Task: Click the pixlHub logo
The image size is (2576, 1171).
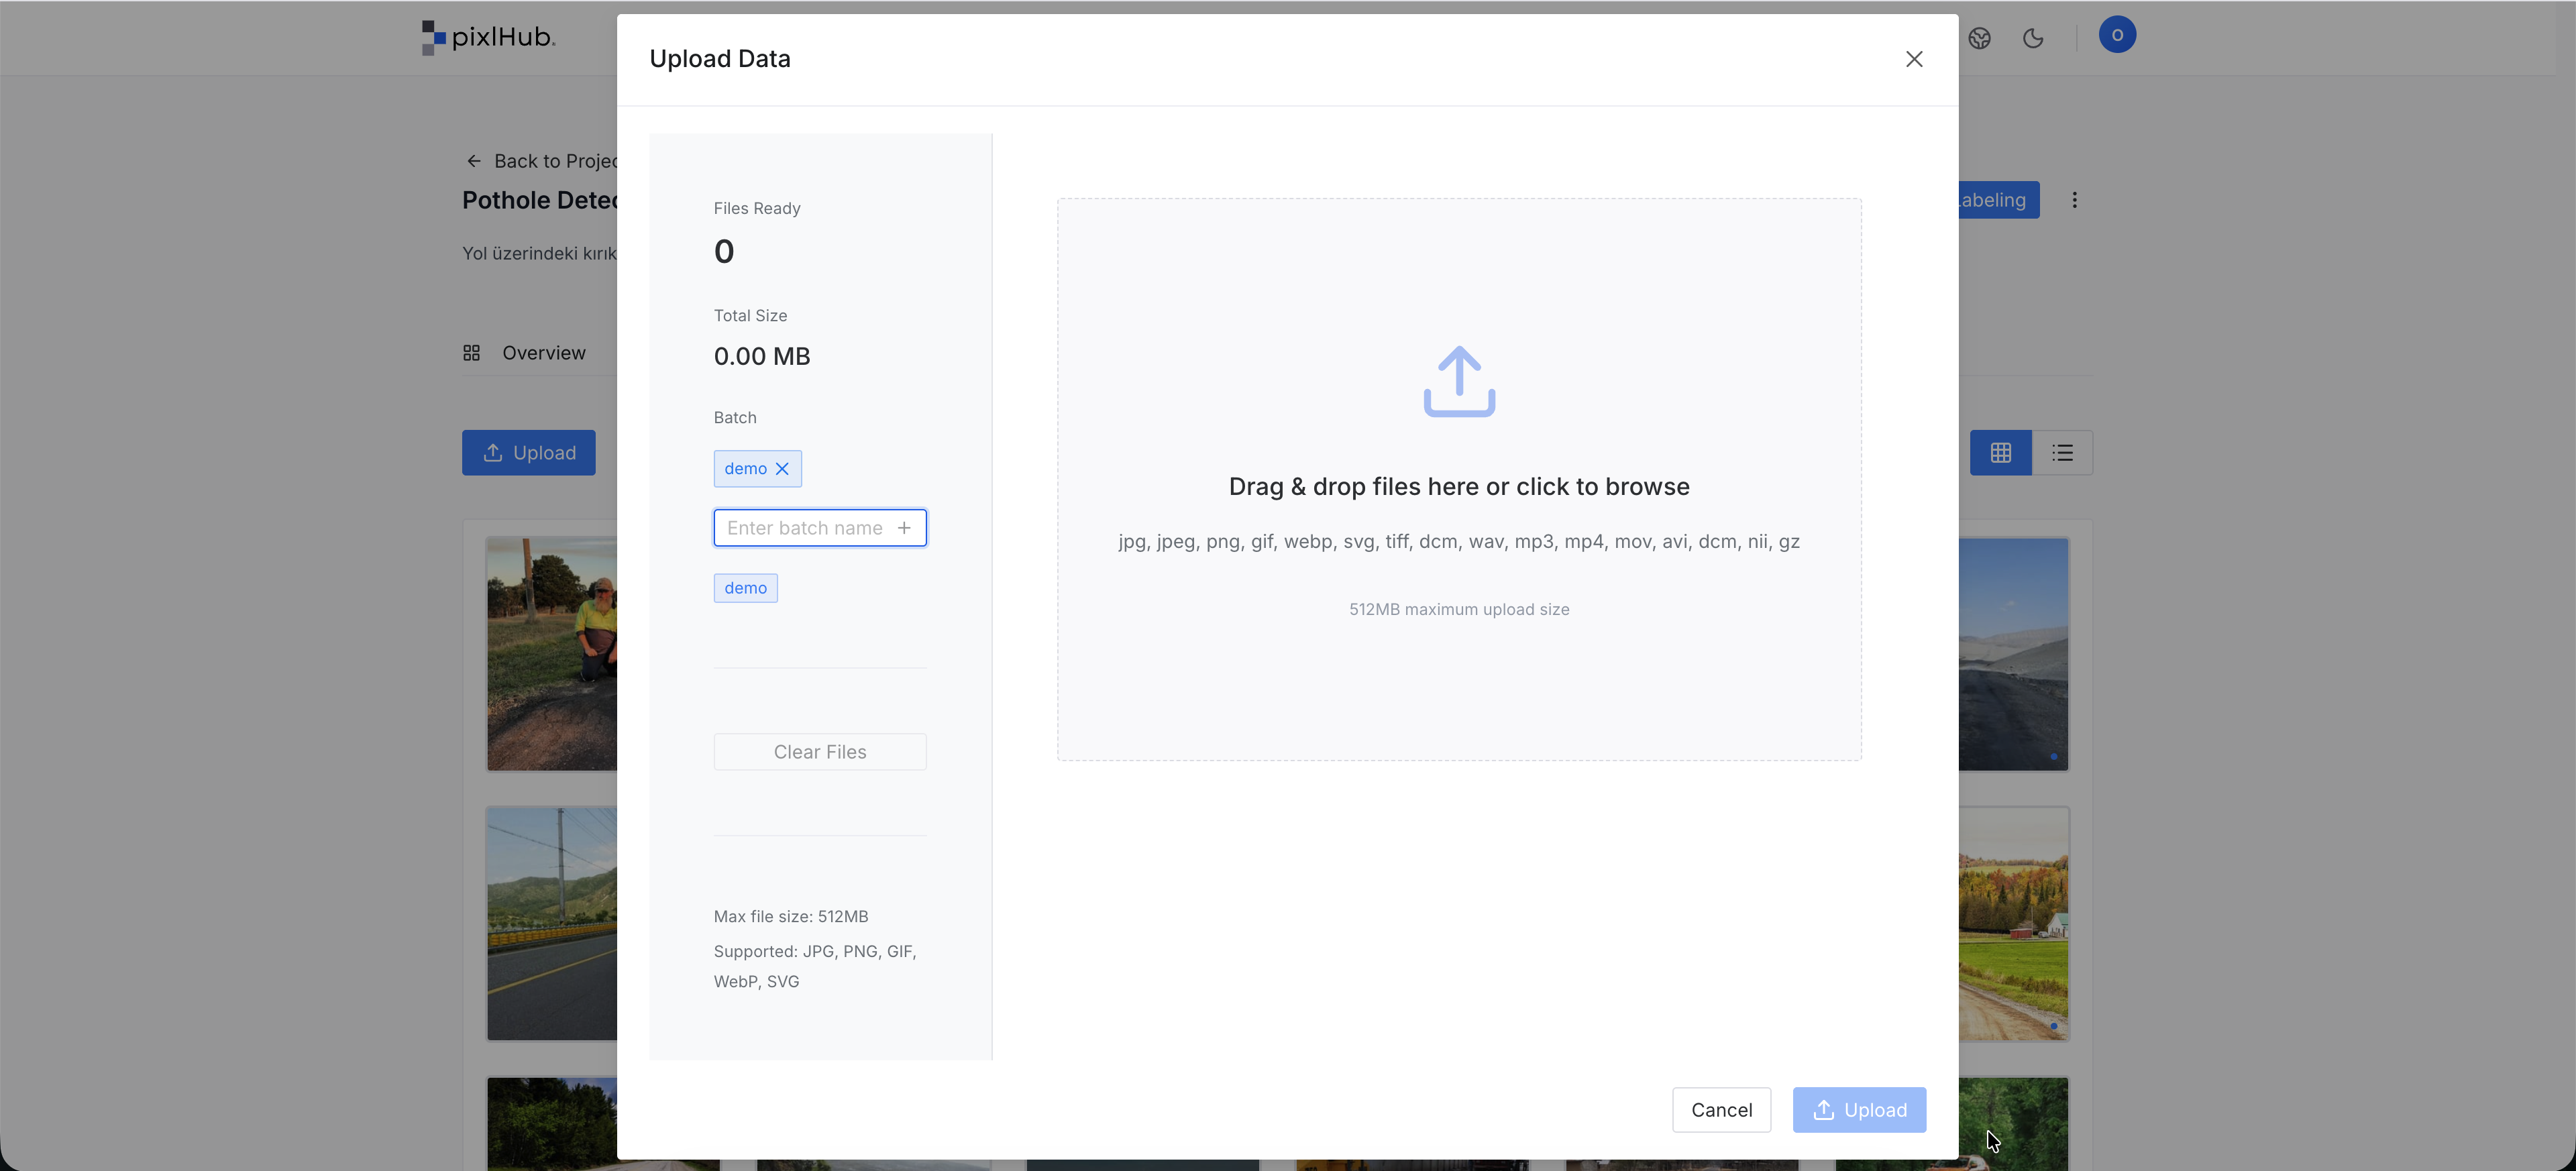Action: (x=488, y=38)
